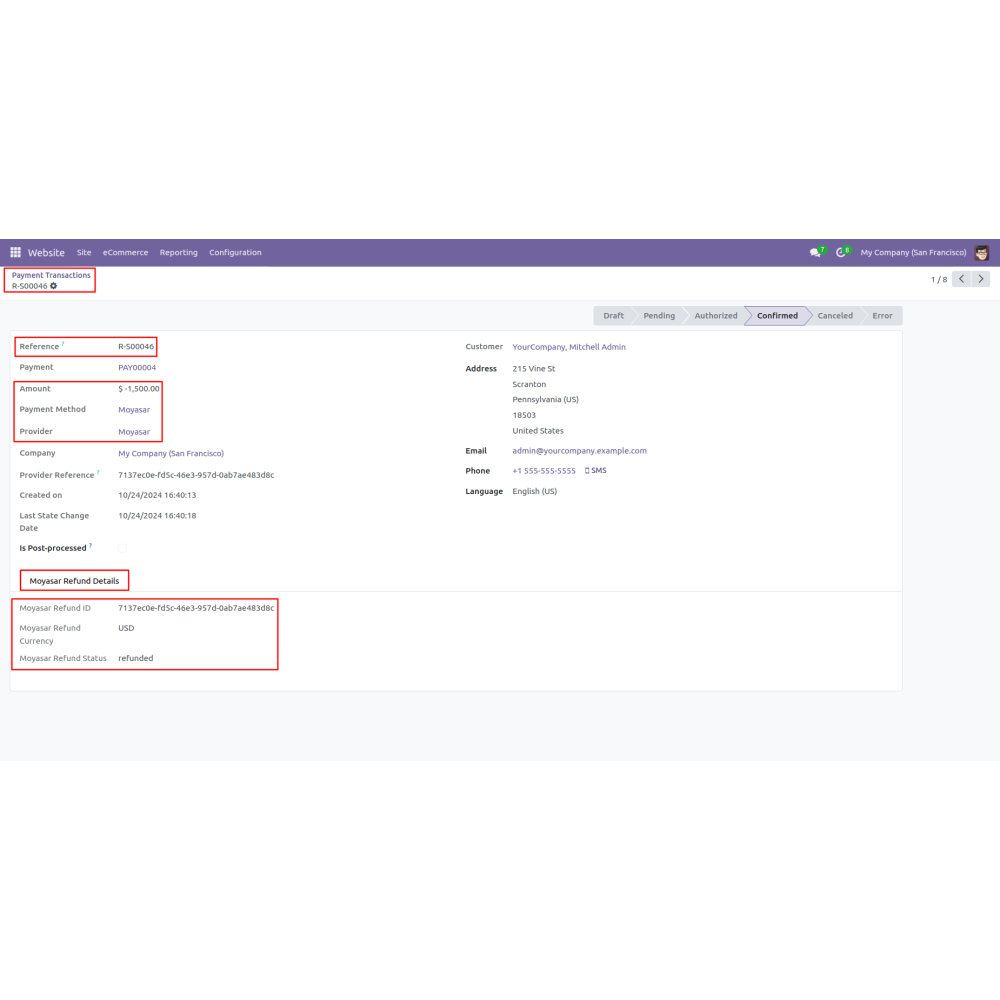Select the Error status stage
This screenshot has height=1000, width=1000.
click(882, 316)
